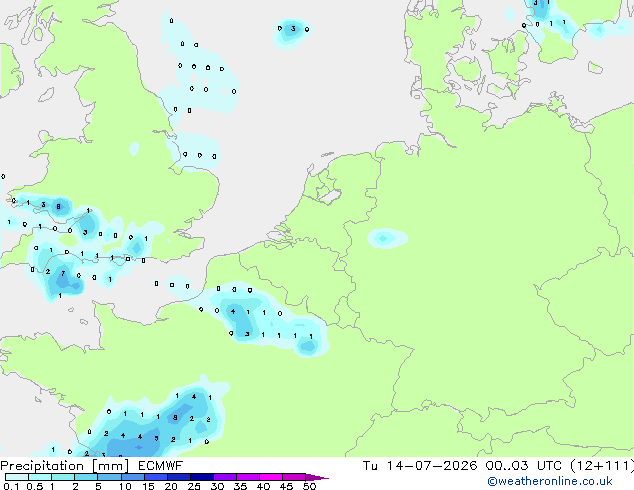
Task: Click the 40–45 mm magenta legend swatch
Action: click(x=271, y=477)
